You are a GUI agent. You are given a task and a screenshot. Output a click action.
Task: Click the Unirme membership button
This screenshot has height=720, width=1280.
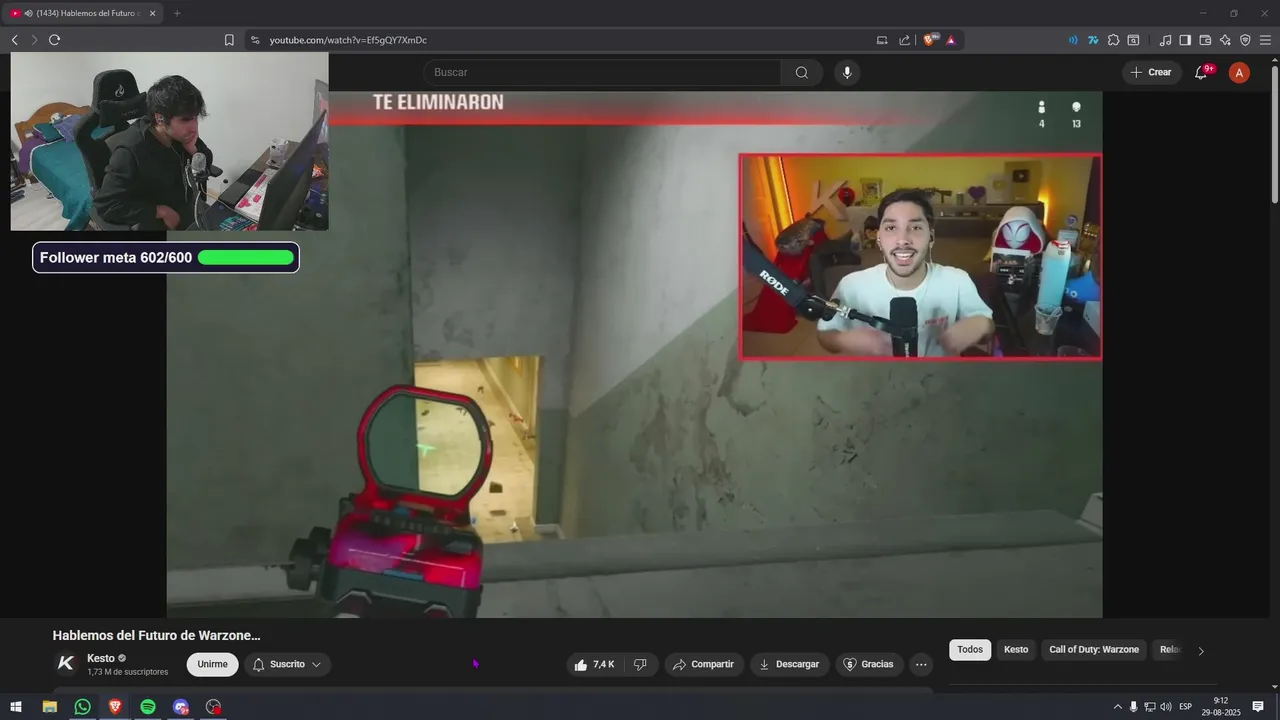click(212, 664)
